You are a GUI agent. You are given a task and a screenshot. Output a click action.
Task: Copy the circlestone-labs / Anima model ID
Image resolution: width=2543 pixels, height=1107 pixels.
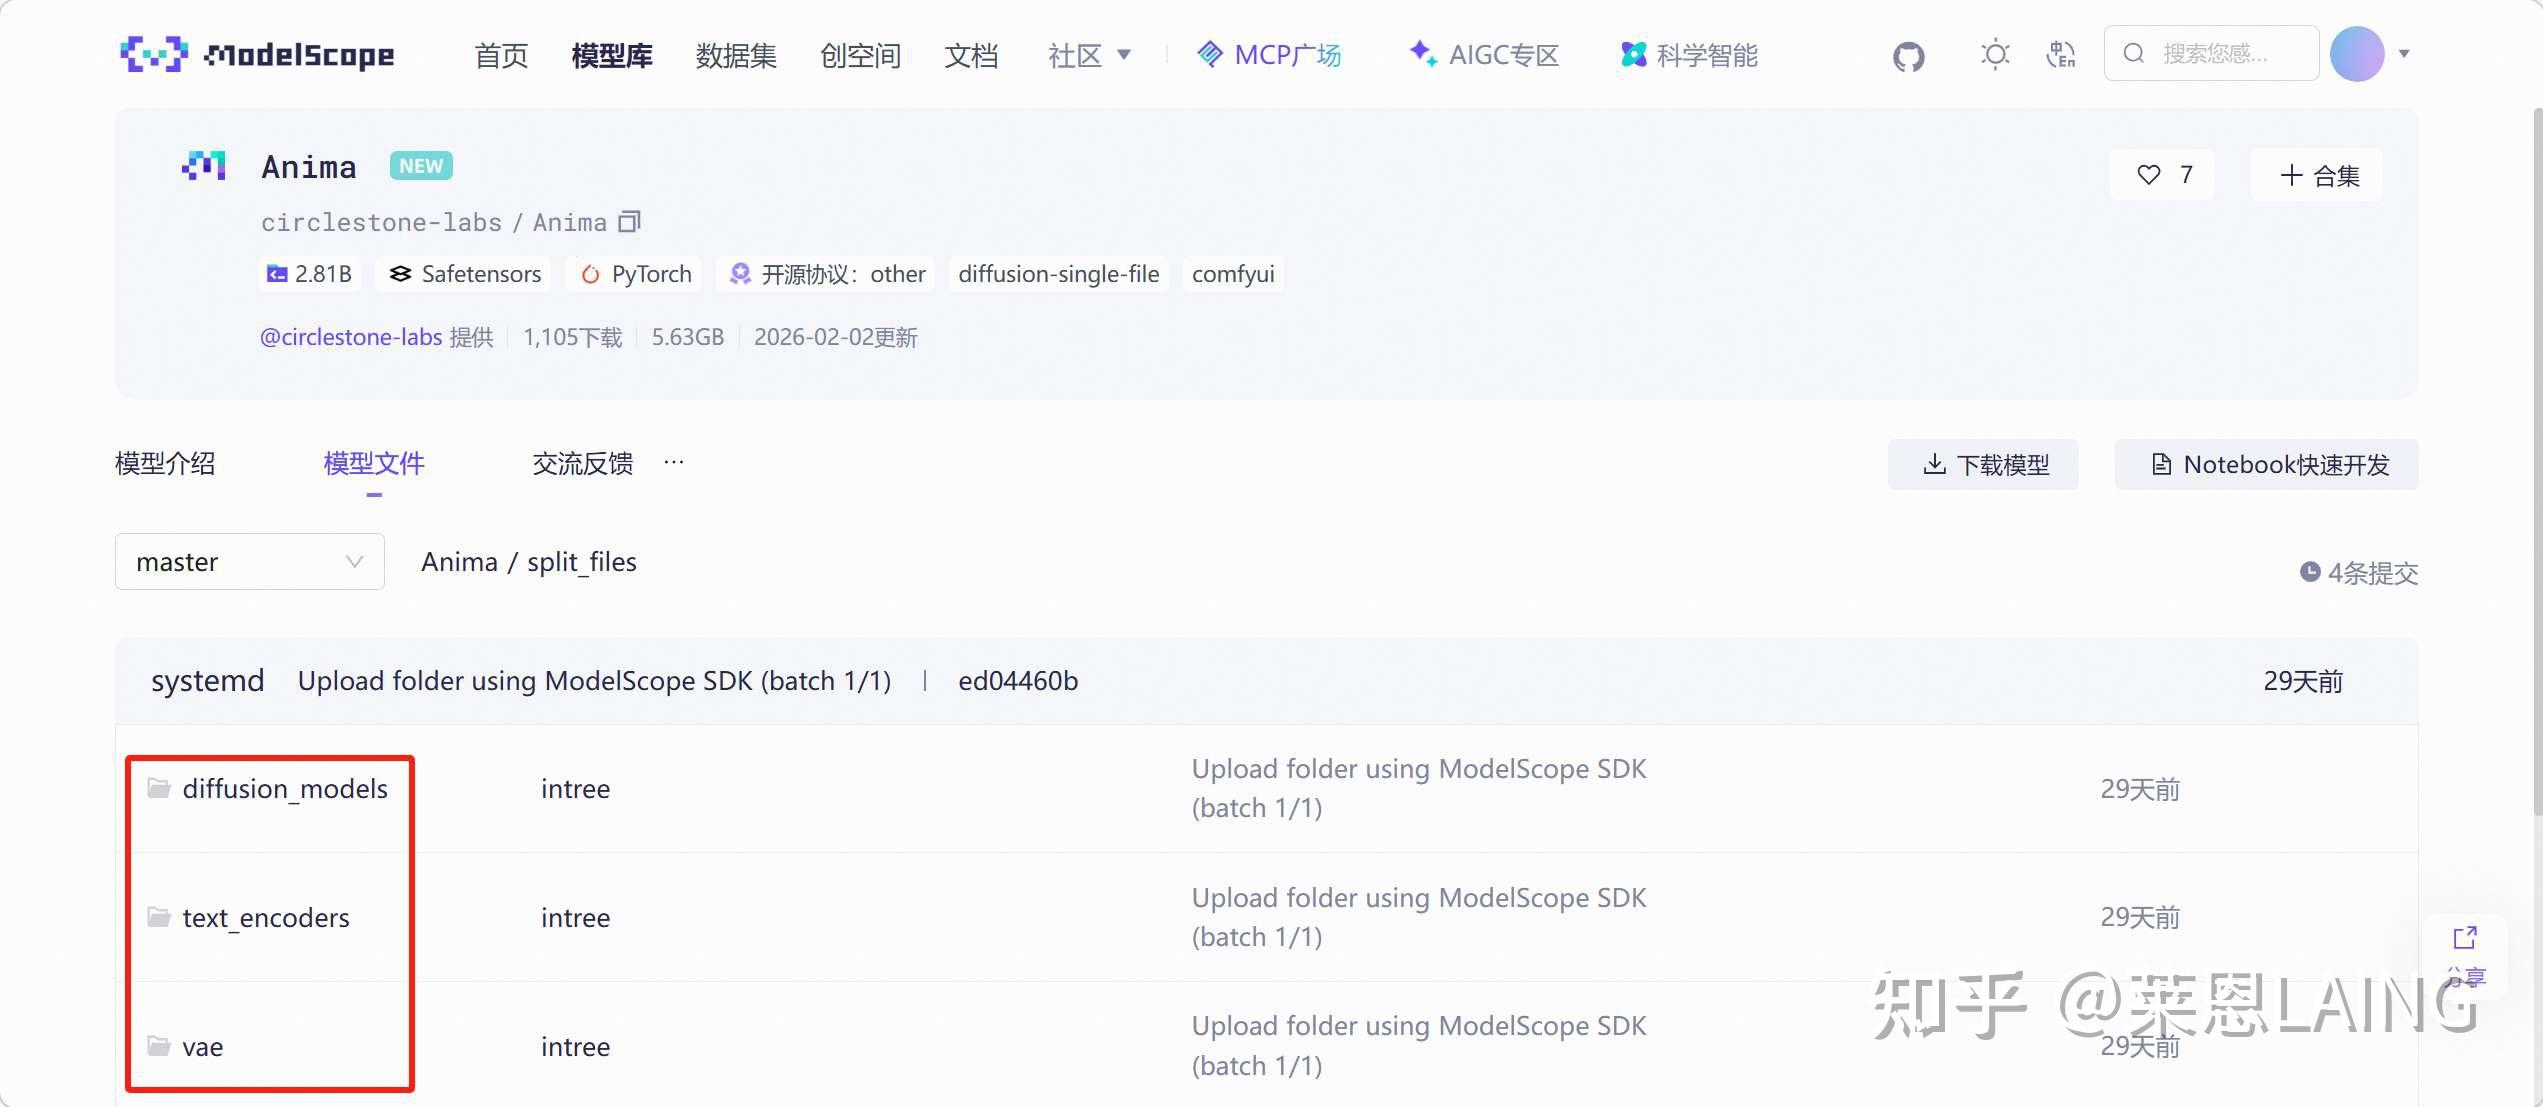(x=629, y=221)
